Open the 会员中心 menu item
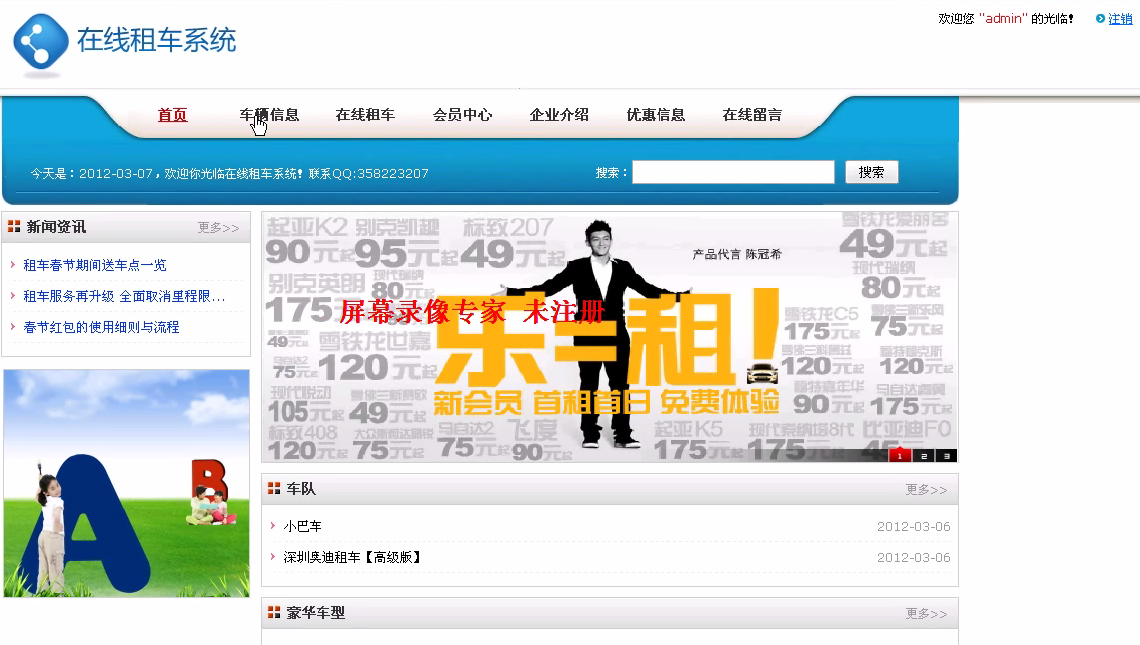Screen dimensions: 1140x645 coord(462,115)
